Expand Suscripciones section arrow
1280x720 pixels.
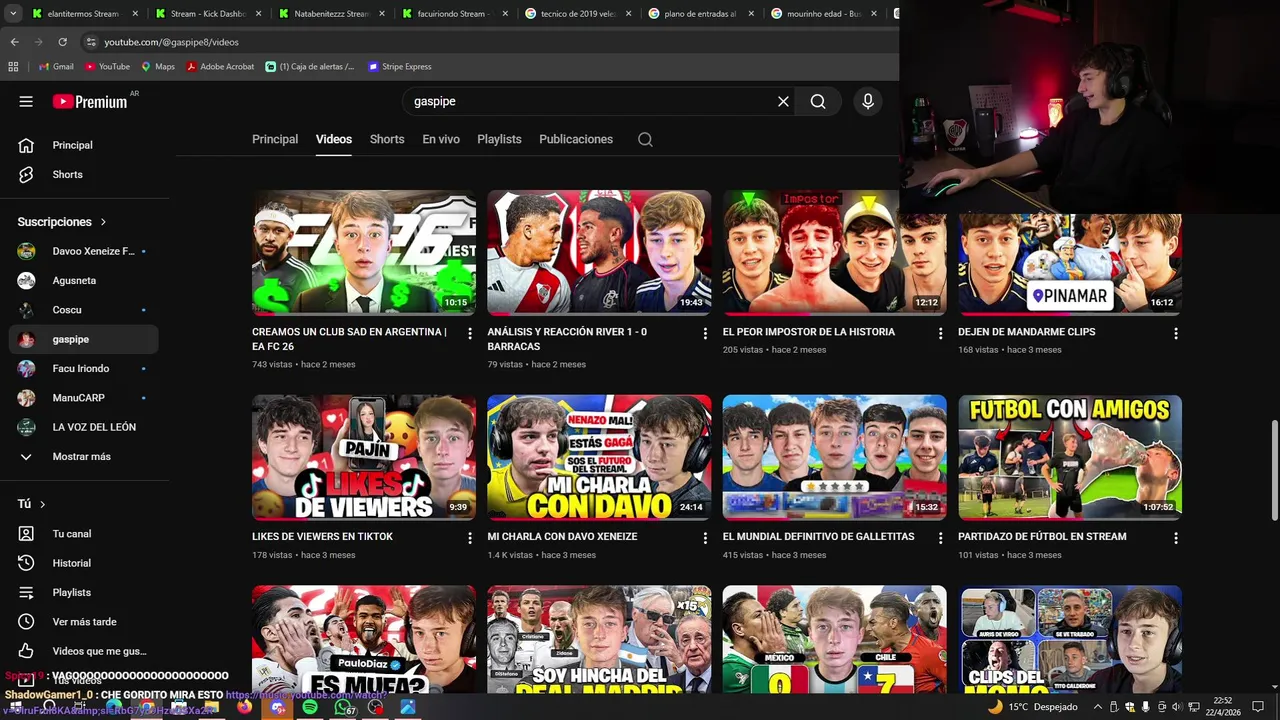[x=103, y=222]
